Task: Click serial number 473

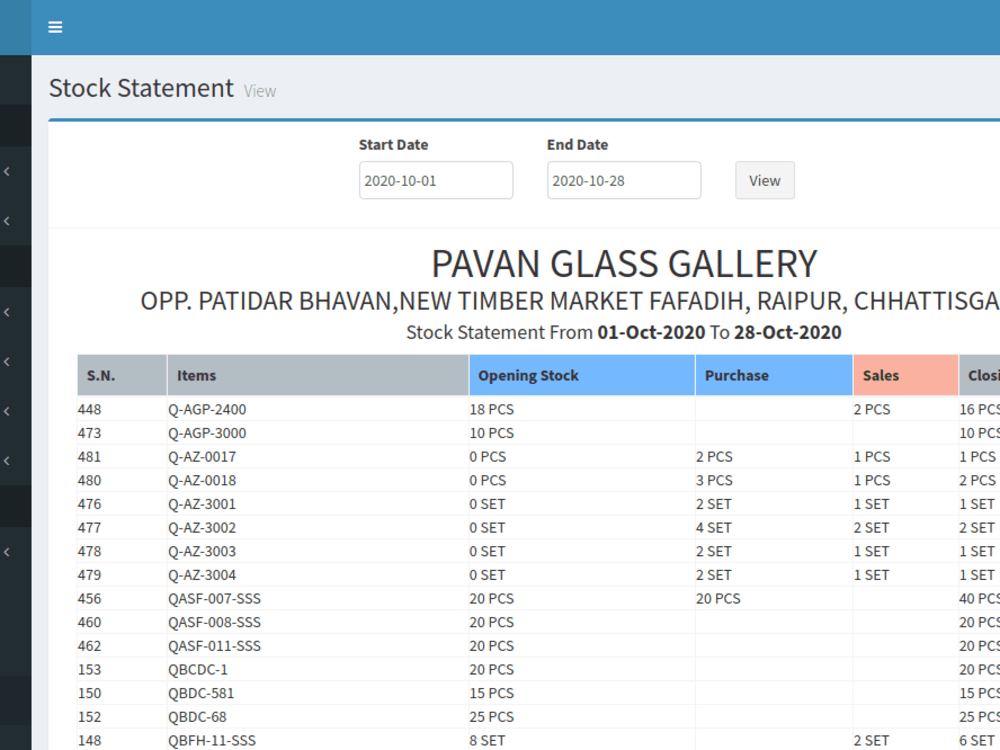Action: (x=89, y=433)
